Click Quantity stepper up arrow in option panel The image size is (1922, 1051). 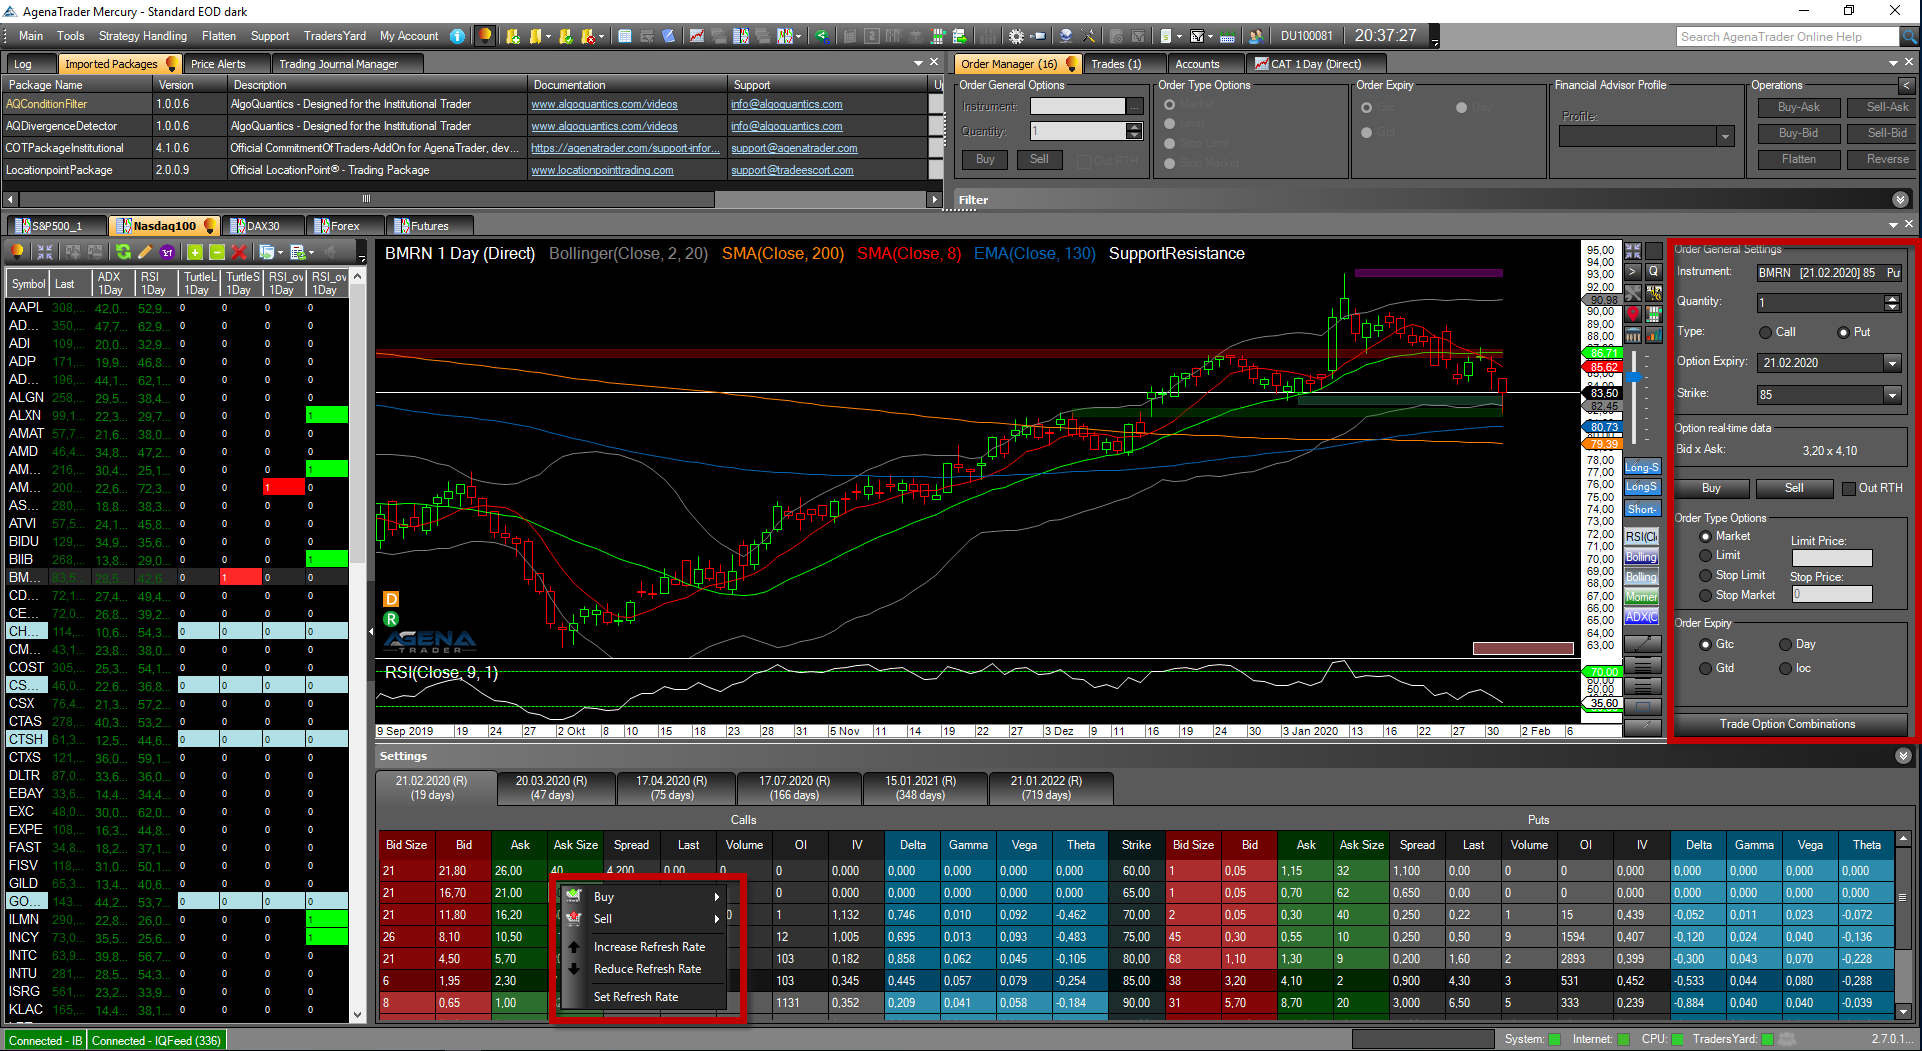(1892, 298)
